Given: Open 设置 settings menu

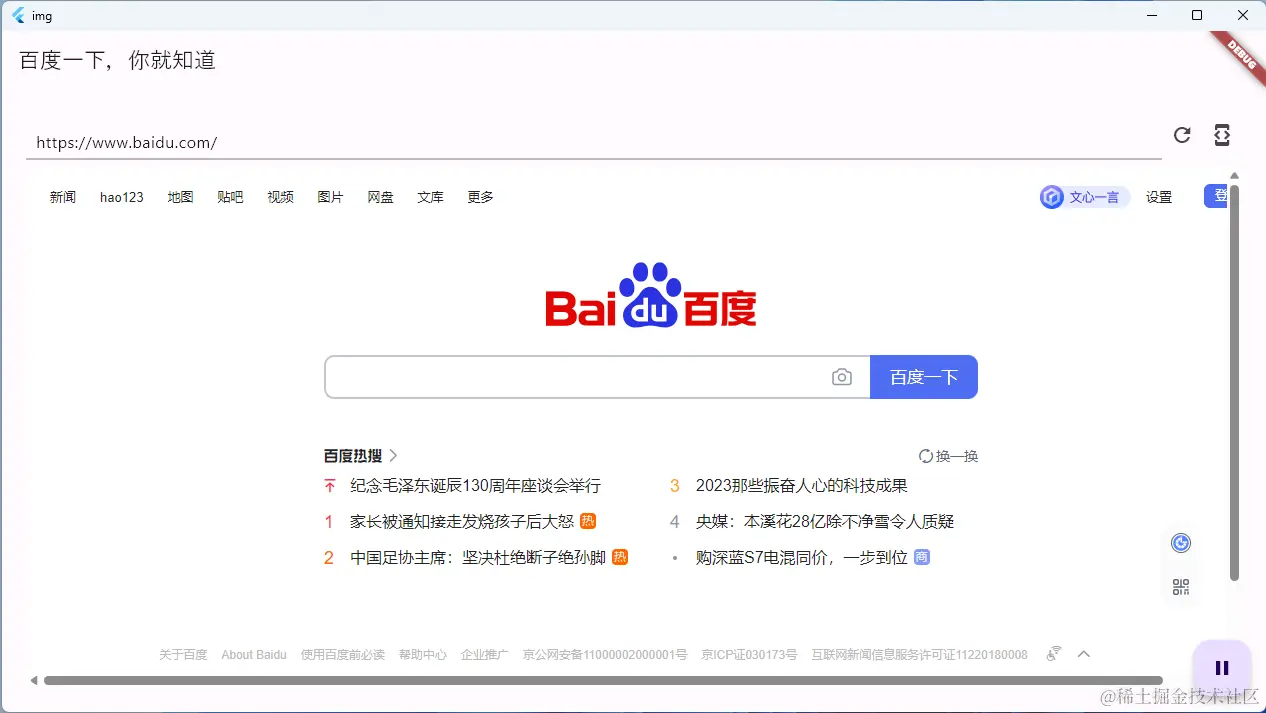Looking at the screenshot, I should [1159, 197].
